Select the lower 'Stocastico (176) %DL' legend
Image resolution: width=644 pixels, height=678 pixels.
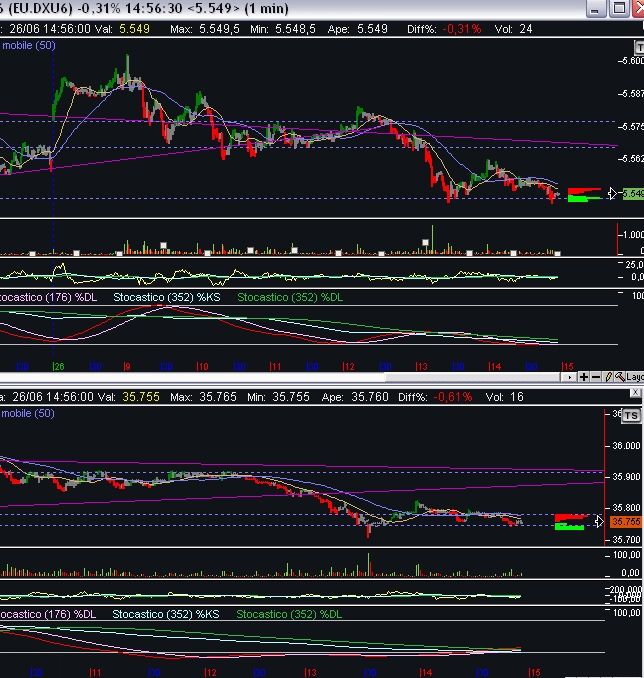pyautogui.click(x=48, y=614)
